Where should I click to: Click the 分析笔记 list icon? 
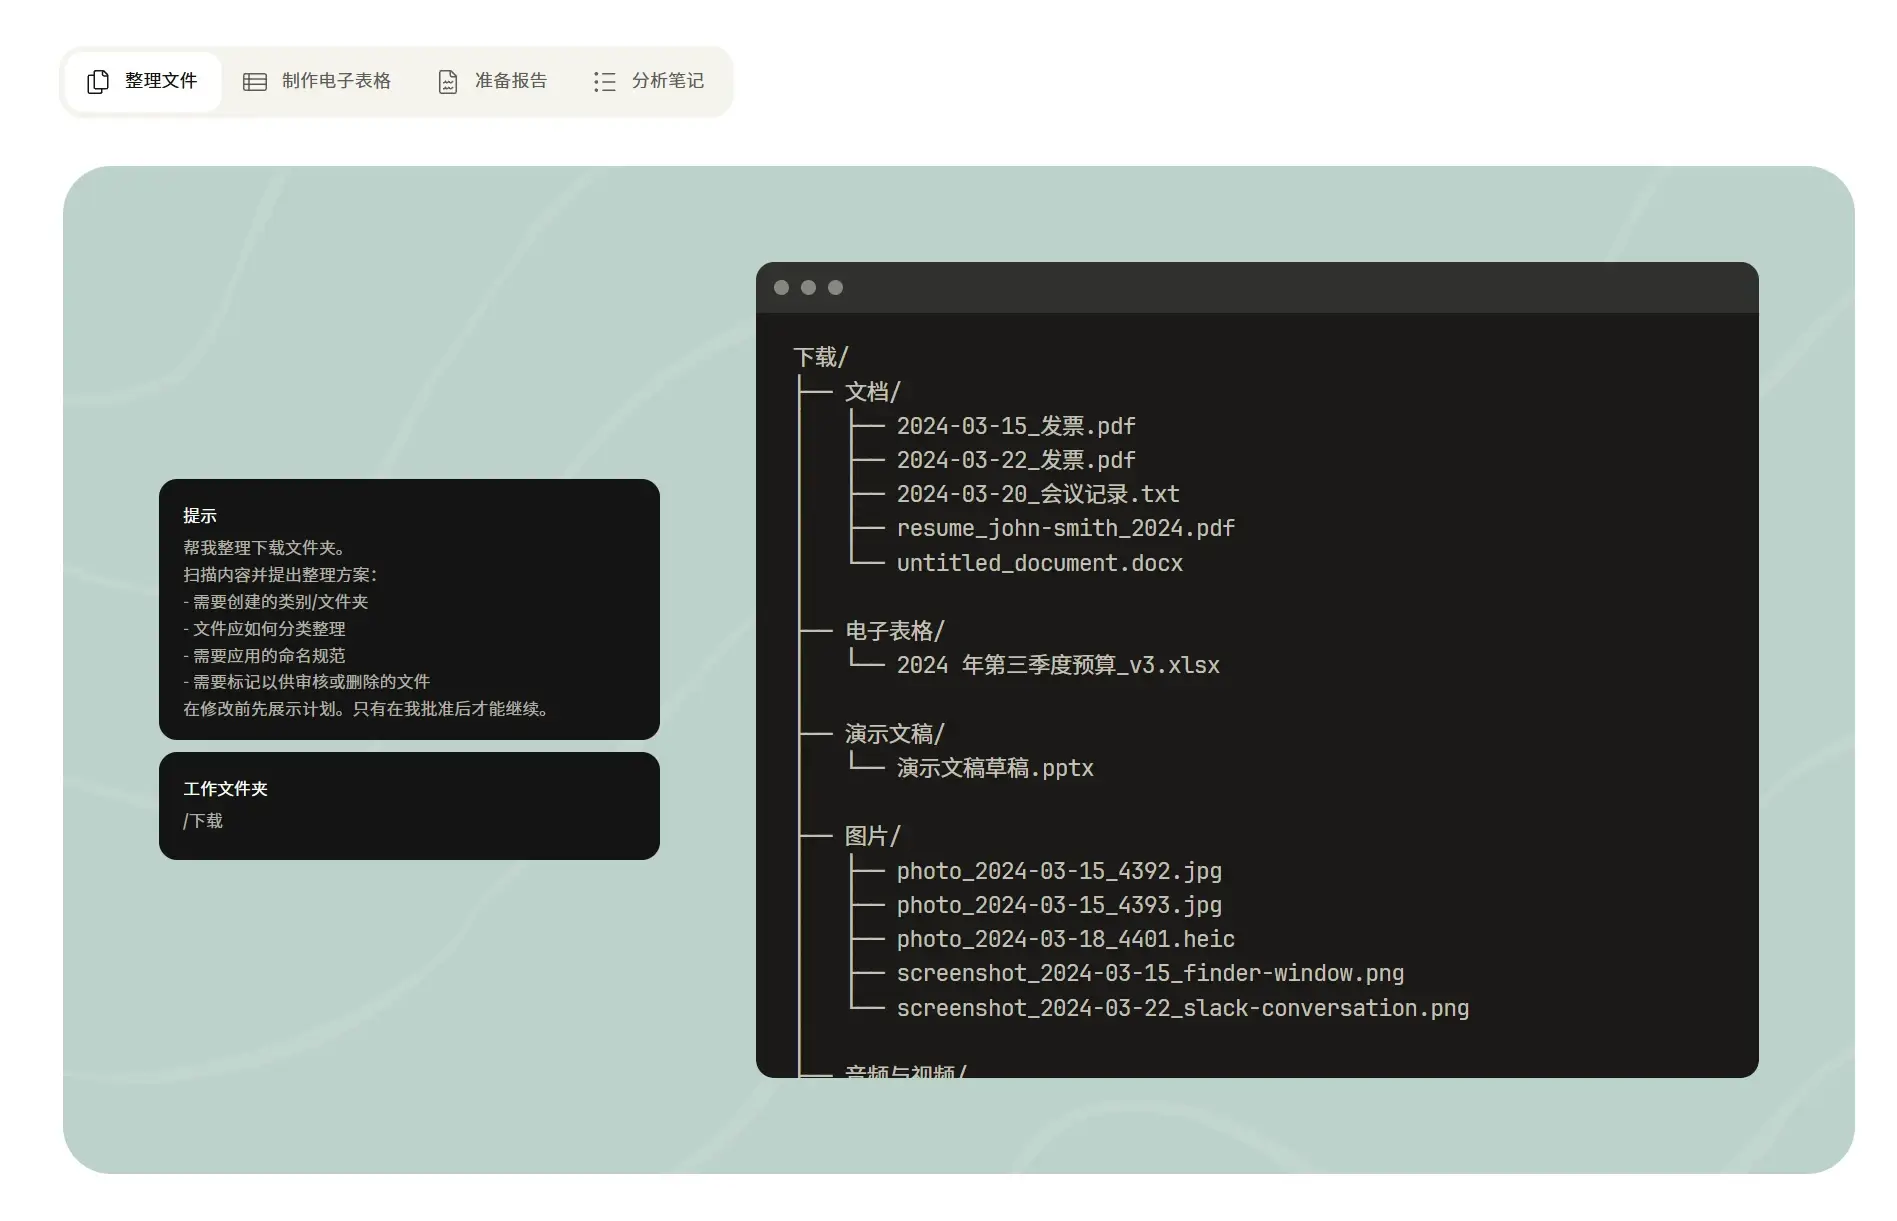tap(604, 82)
